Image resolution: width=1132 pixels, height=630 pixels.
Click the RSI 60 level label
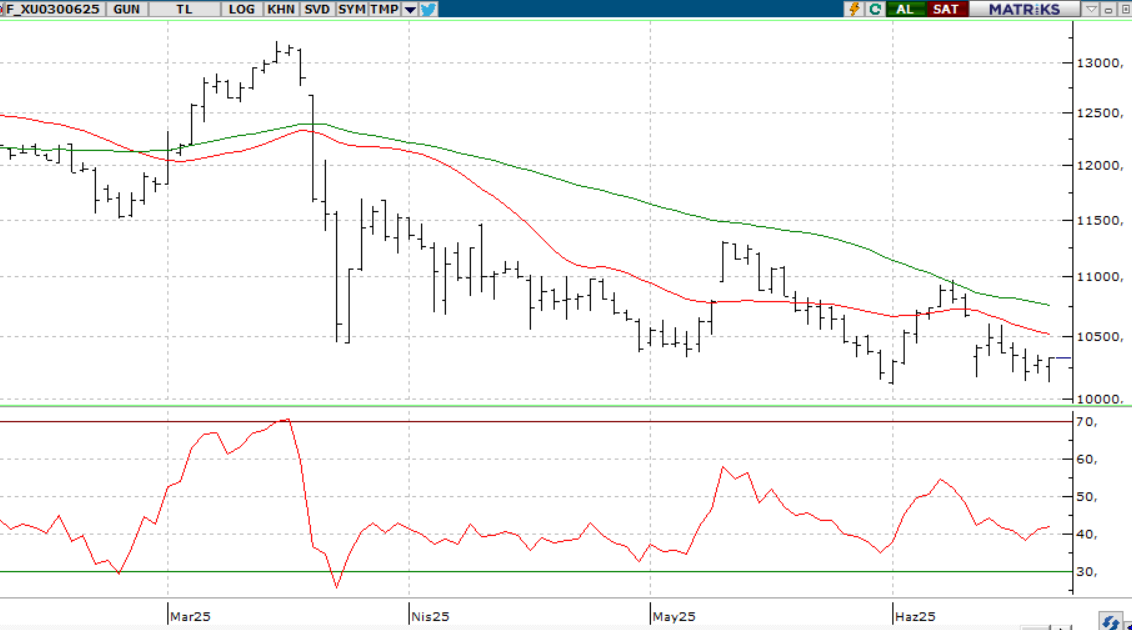tap(1087, 459)
